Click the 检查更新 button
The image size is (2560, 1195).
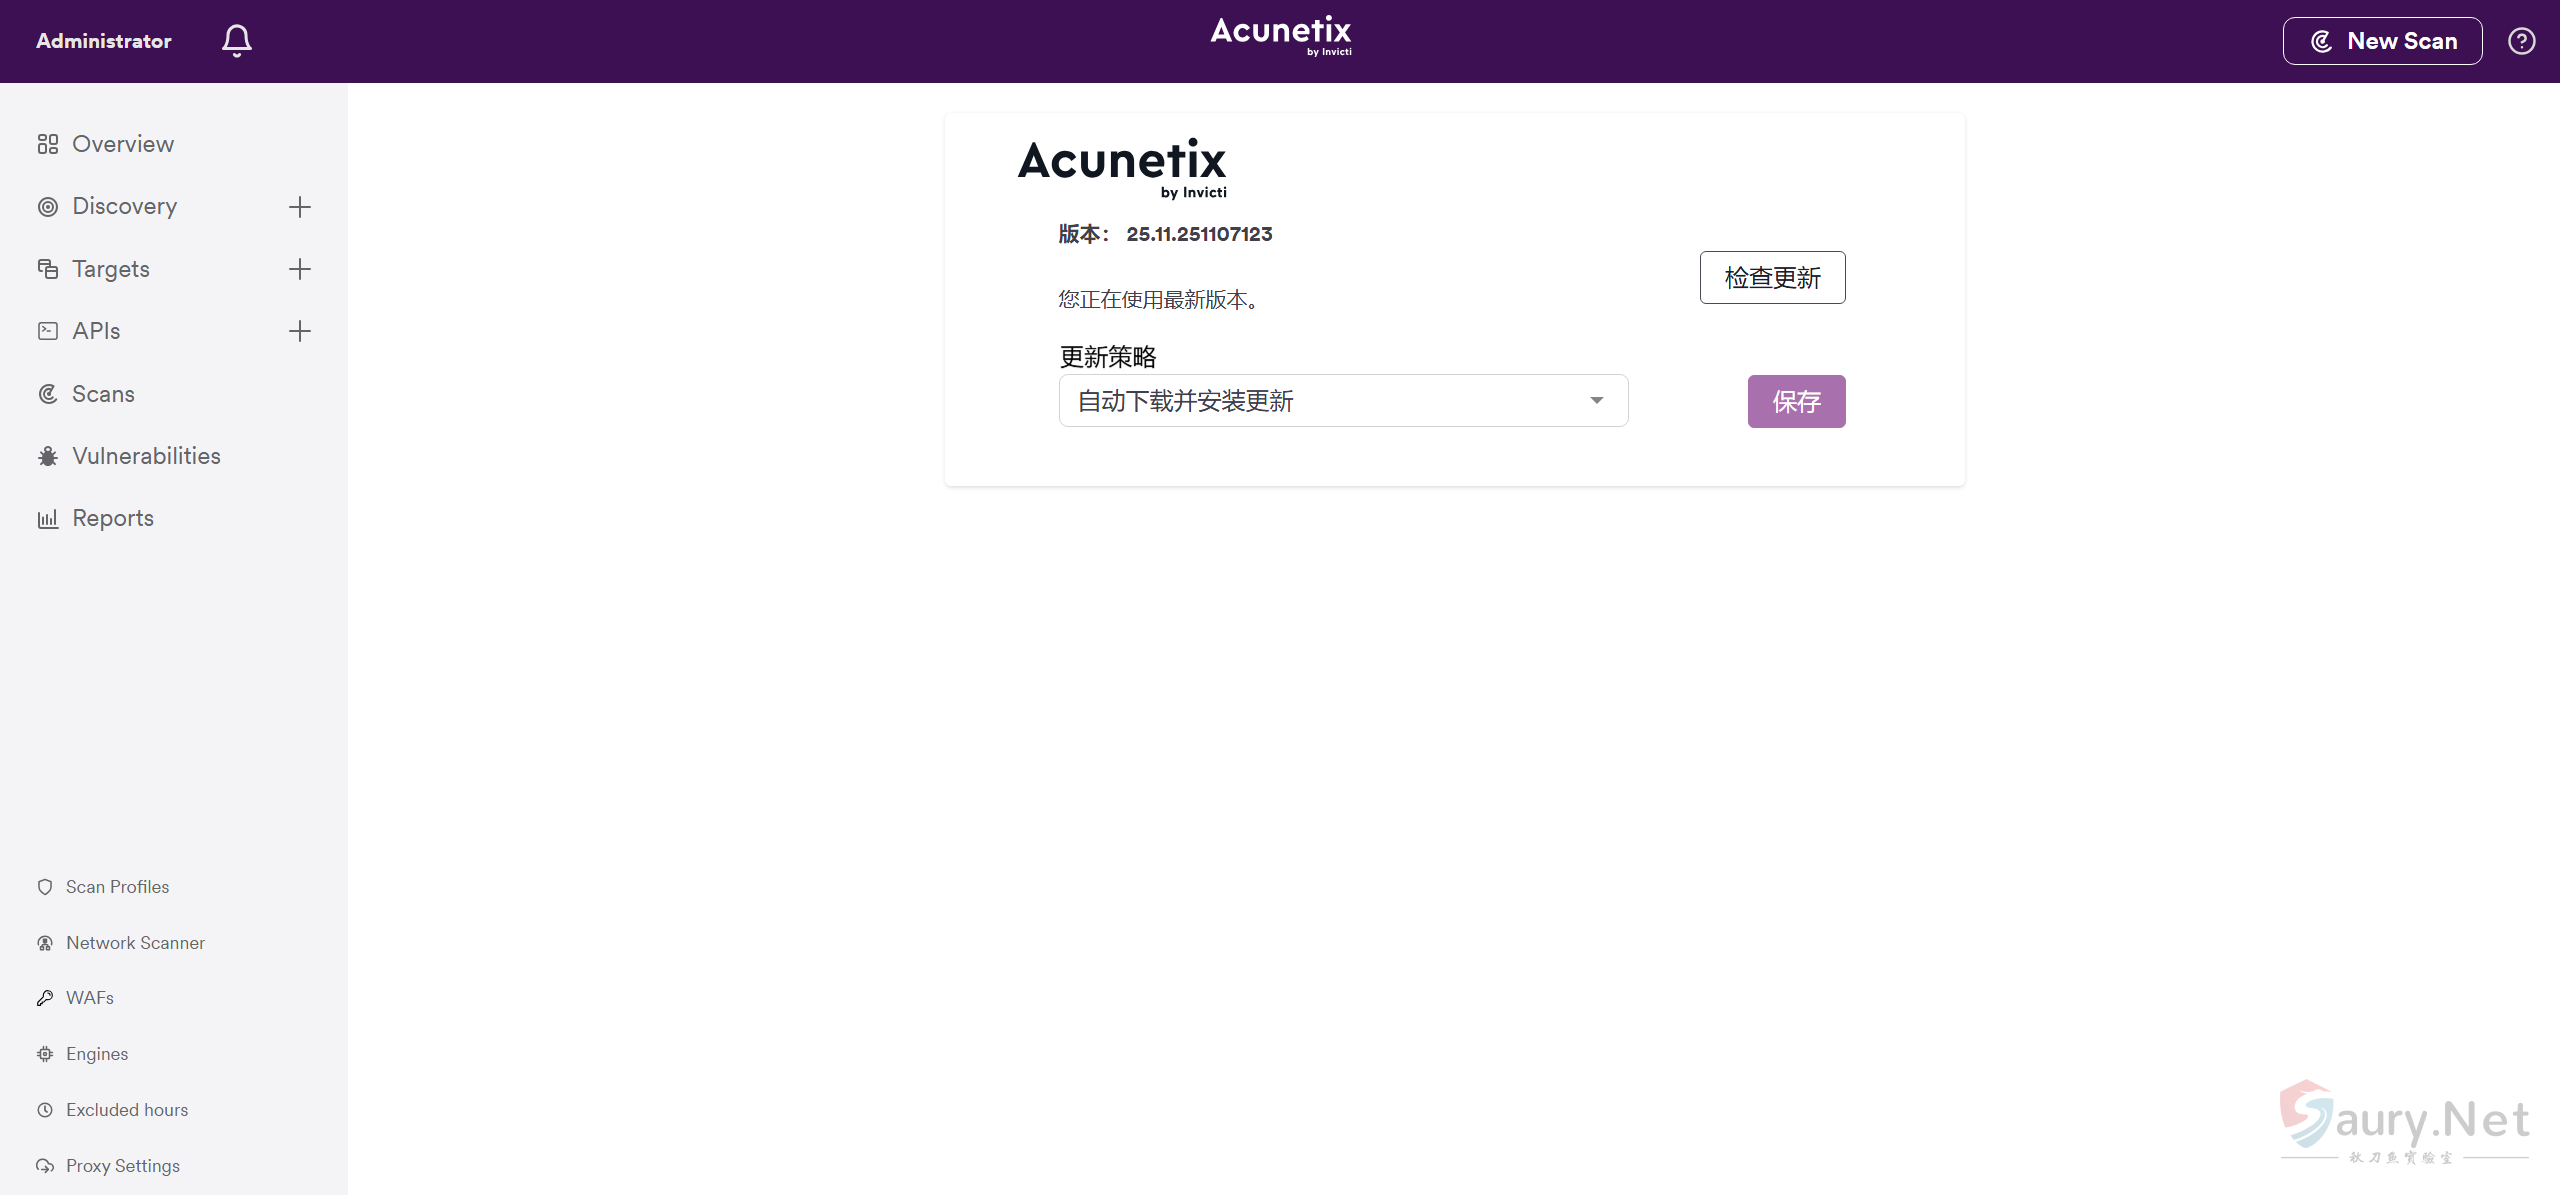[1772, 277]
